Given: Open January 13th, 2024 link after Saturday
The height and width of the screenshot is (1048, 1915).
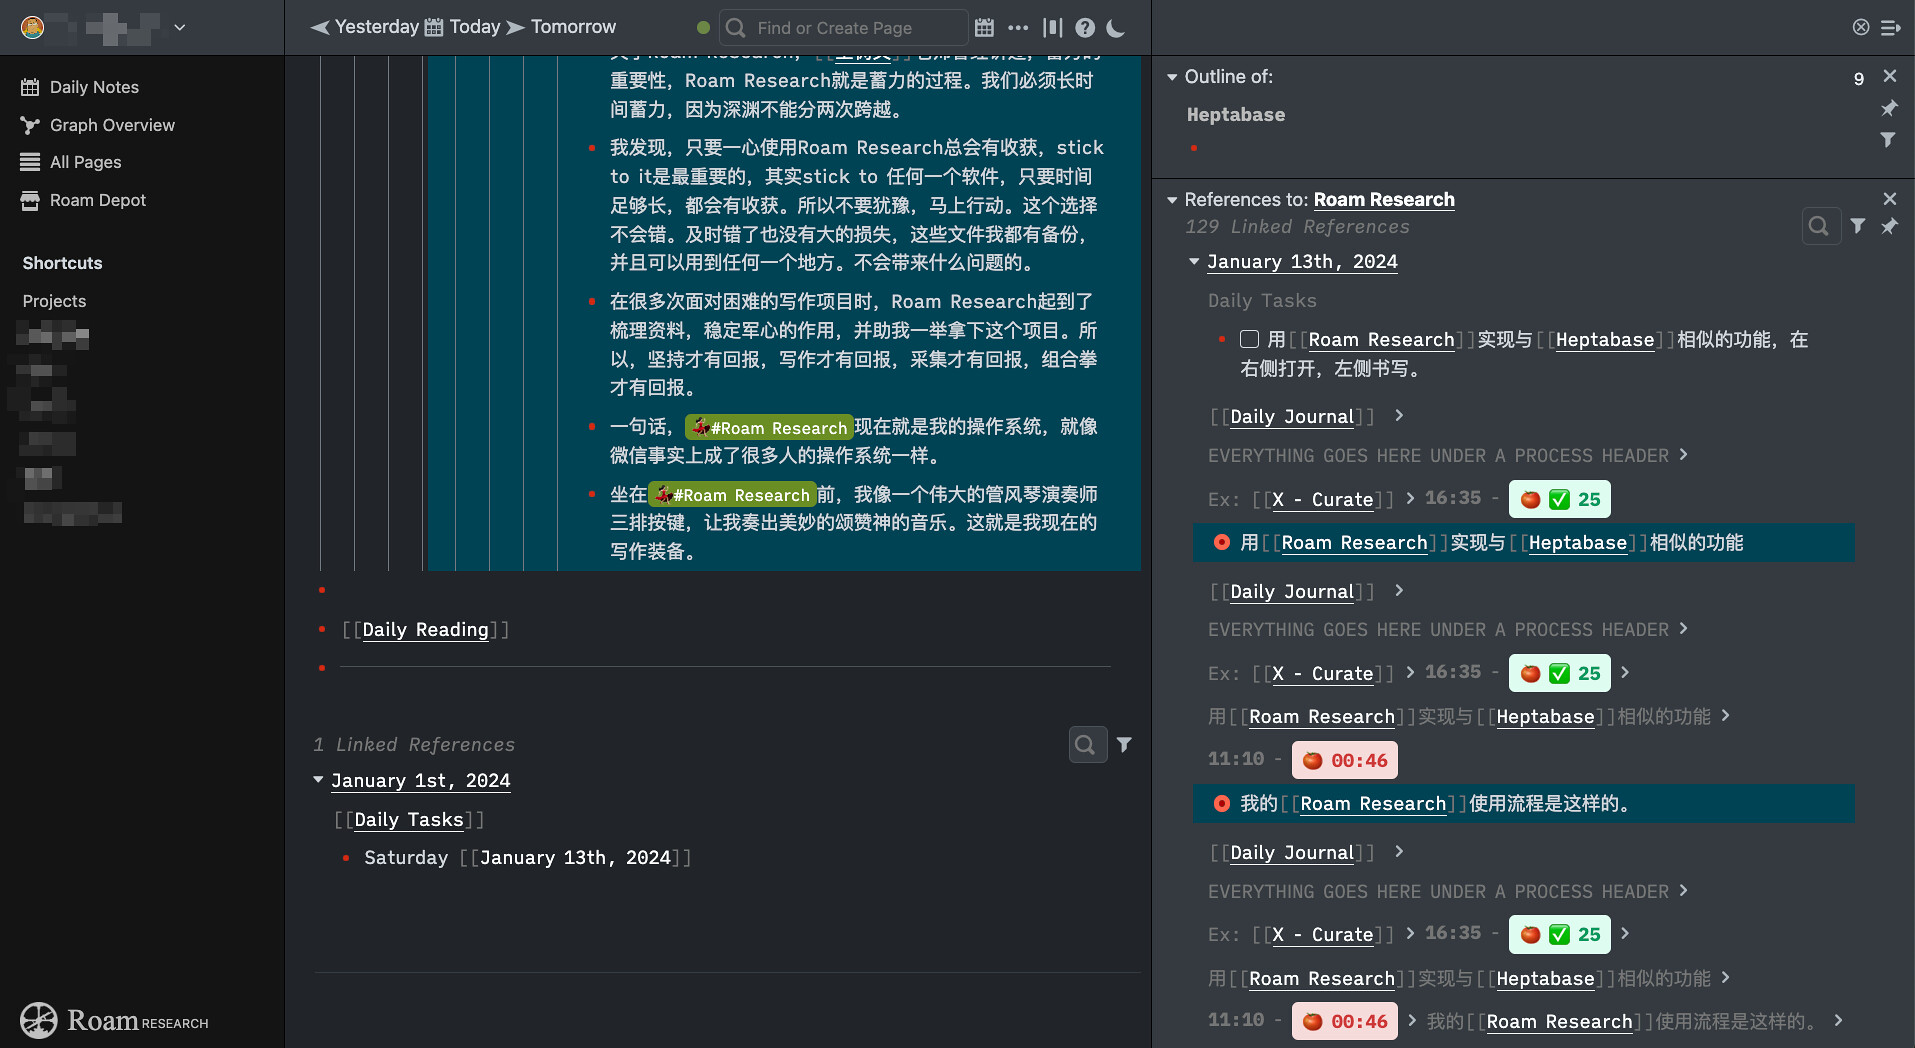Looking at the screenshot, I should [575, 858].
